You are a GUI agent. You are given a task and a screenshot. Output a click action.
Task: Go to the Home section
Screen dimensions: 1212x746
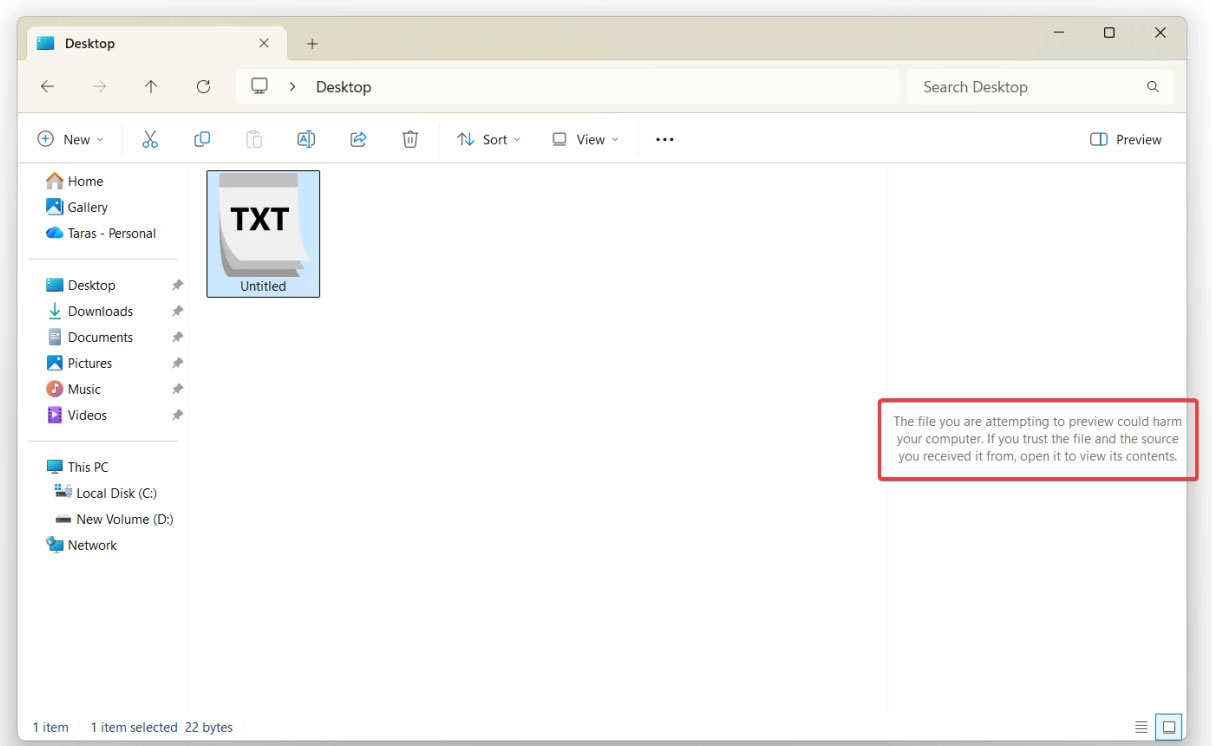point(85,181)
